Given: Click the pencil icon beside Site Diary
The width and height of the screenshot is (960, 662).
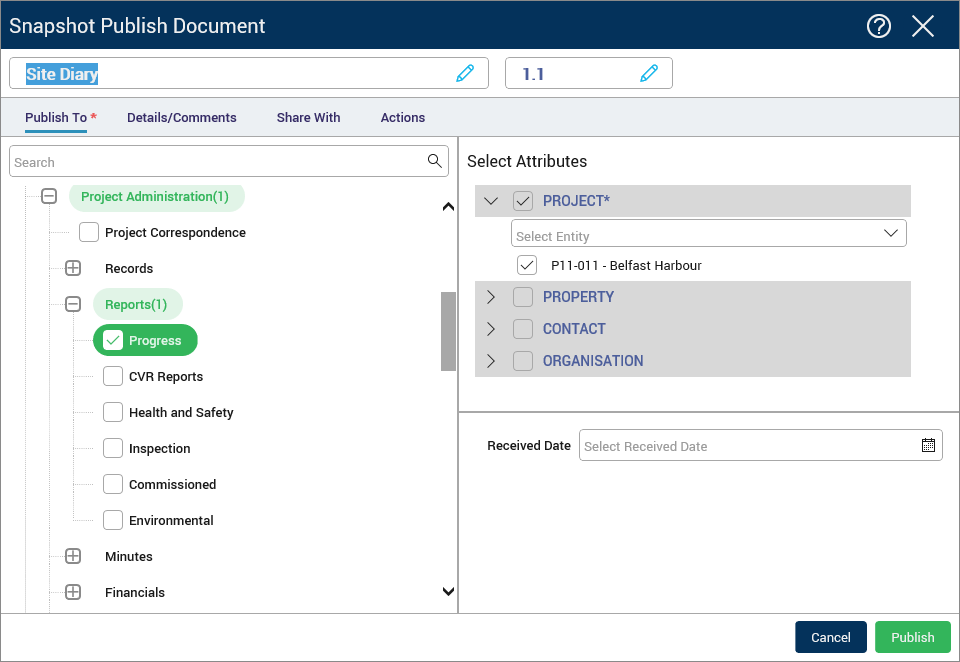Looking at the screenshot, I should [x=465, y=73].
